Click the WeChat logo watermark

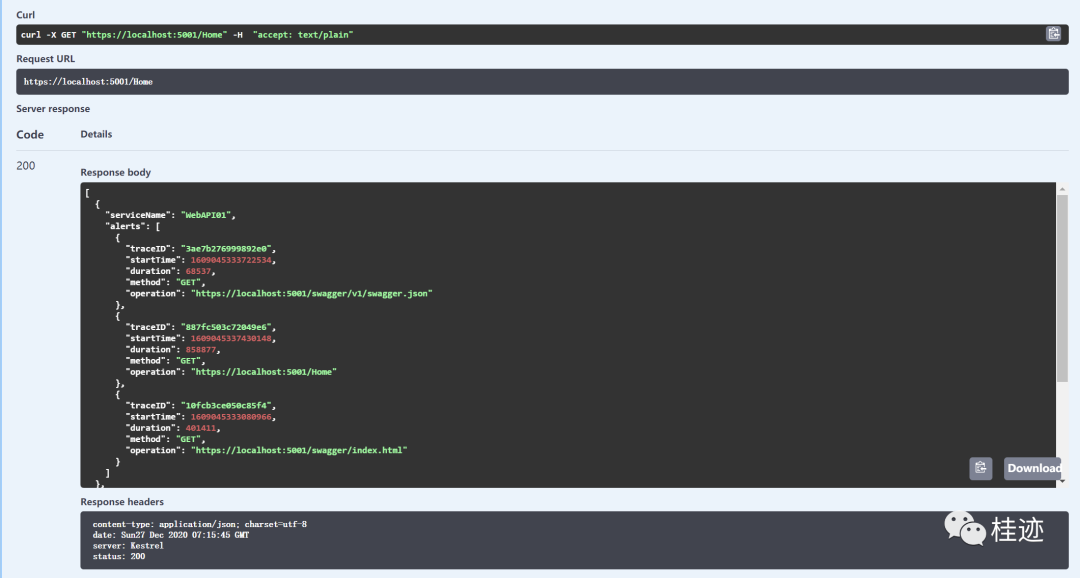pyautogui.click(x=965, y=529)
